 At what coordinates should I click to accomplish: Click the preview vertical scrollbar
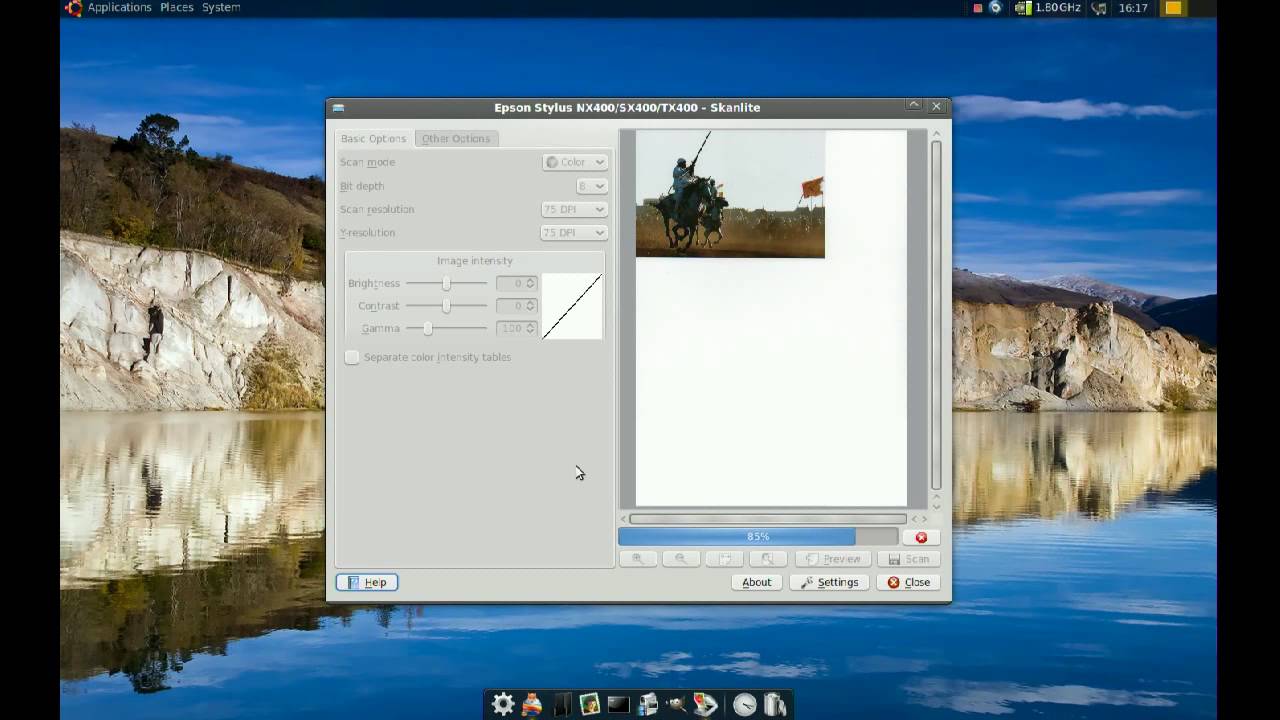pyautogui.click(x=936, y=315)
